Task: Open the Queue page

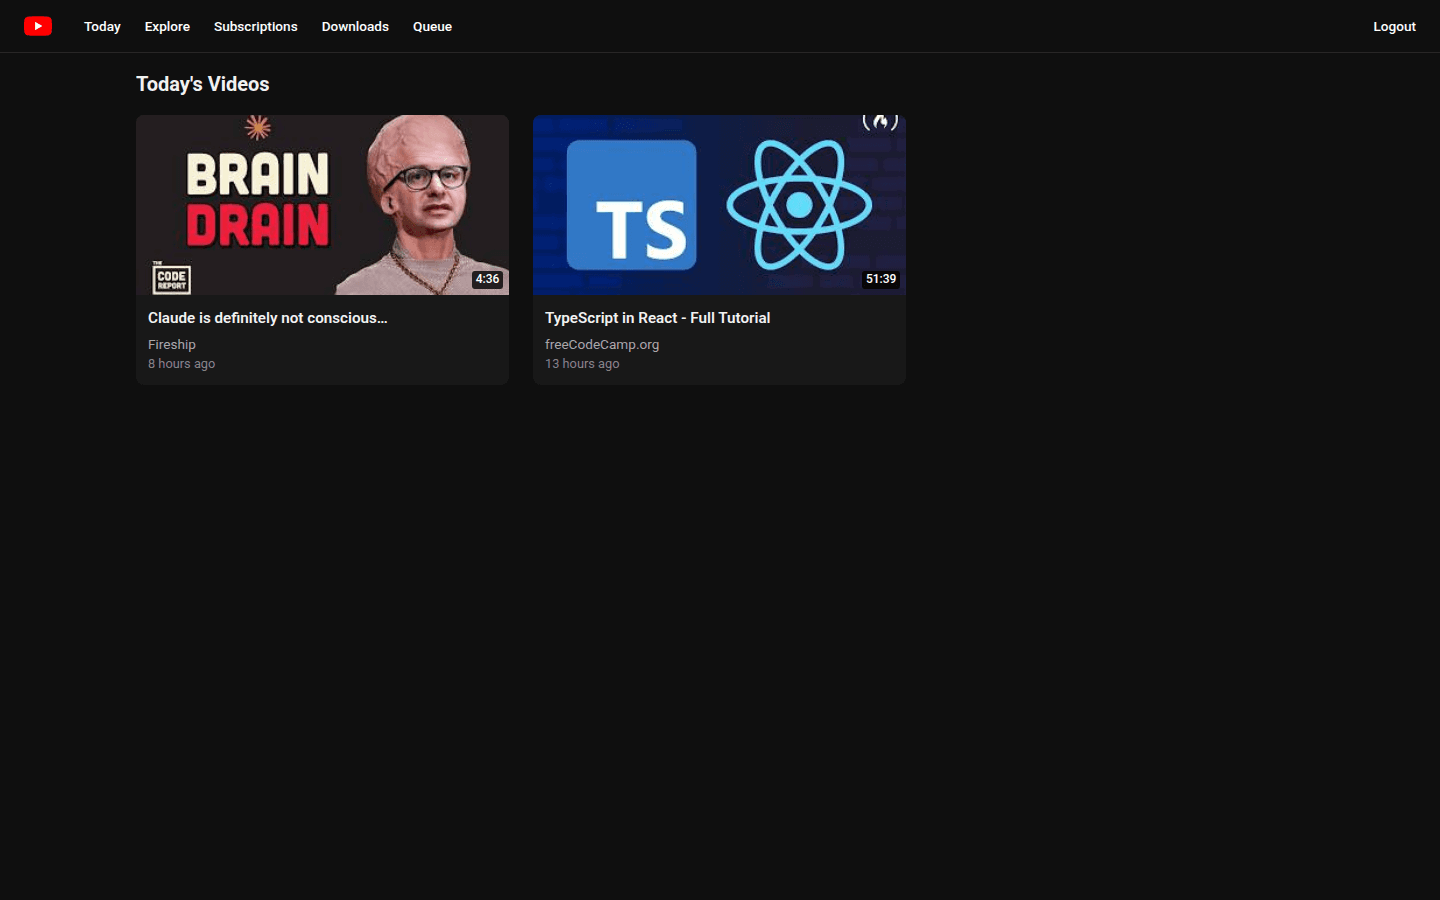Action: pos(432,27)
